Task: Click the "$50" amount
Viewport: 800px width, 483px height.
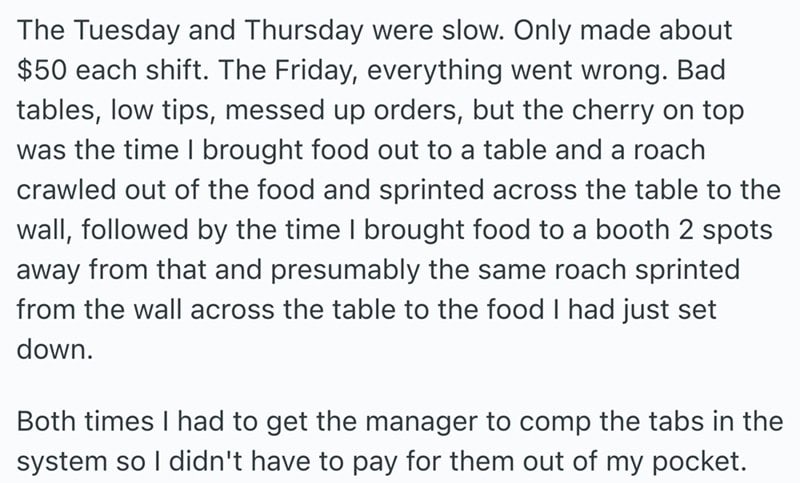Action: tap(41, 70)
